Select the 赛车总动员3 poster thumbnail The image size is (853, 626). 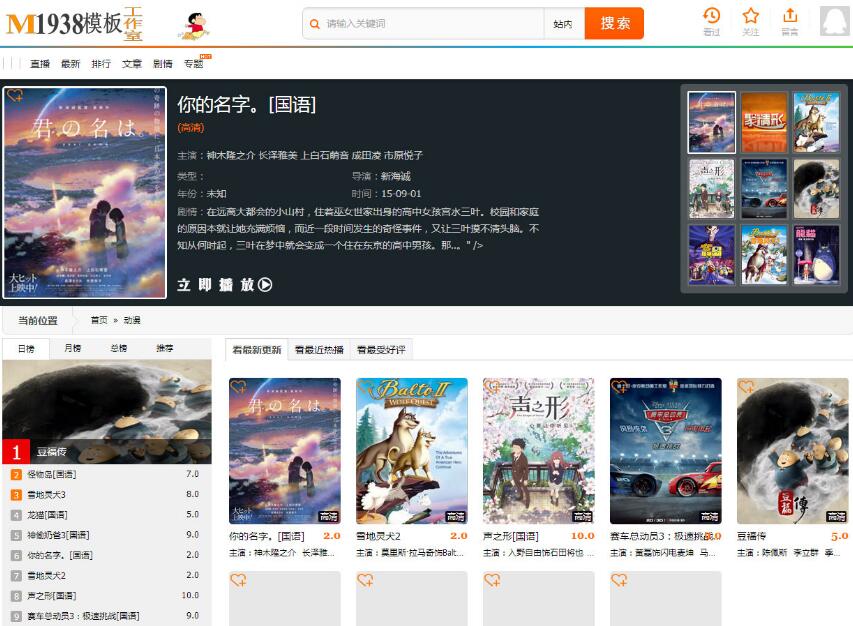click(665, 450)
